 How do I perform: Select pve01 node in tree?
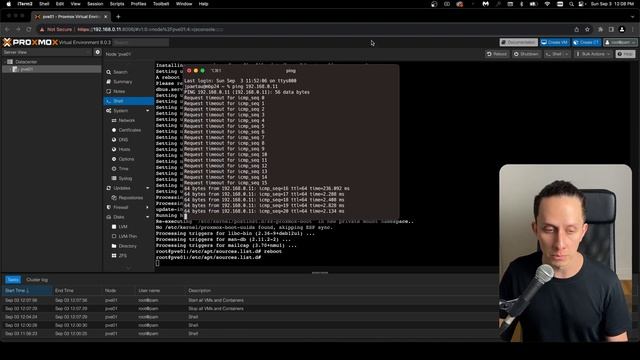27,69
